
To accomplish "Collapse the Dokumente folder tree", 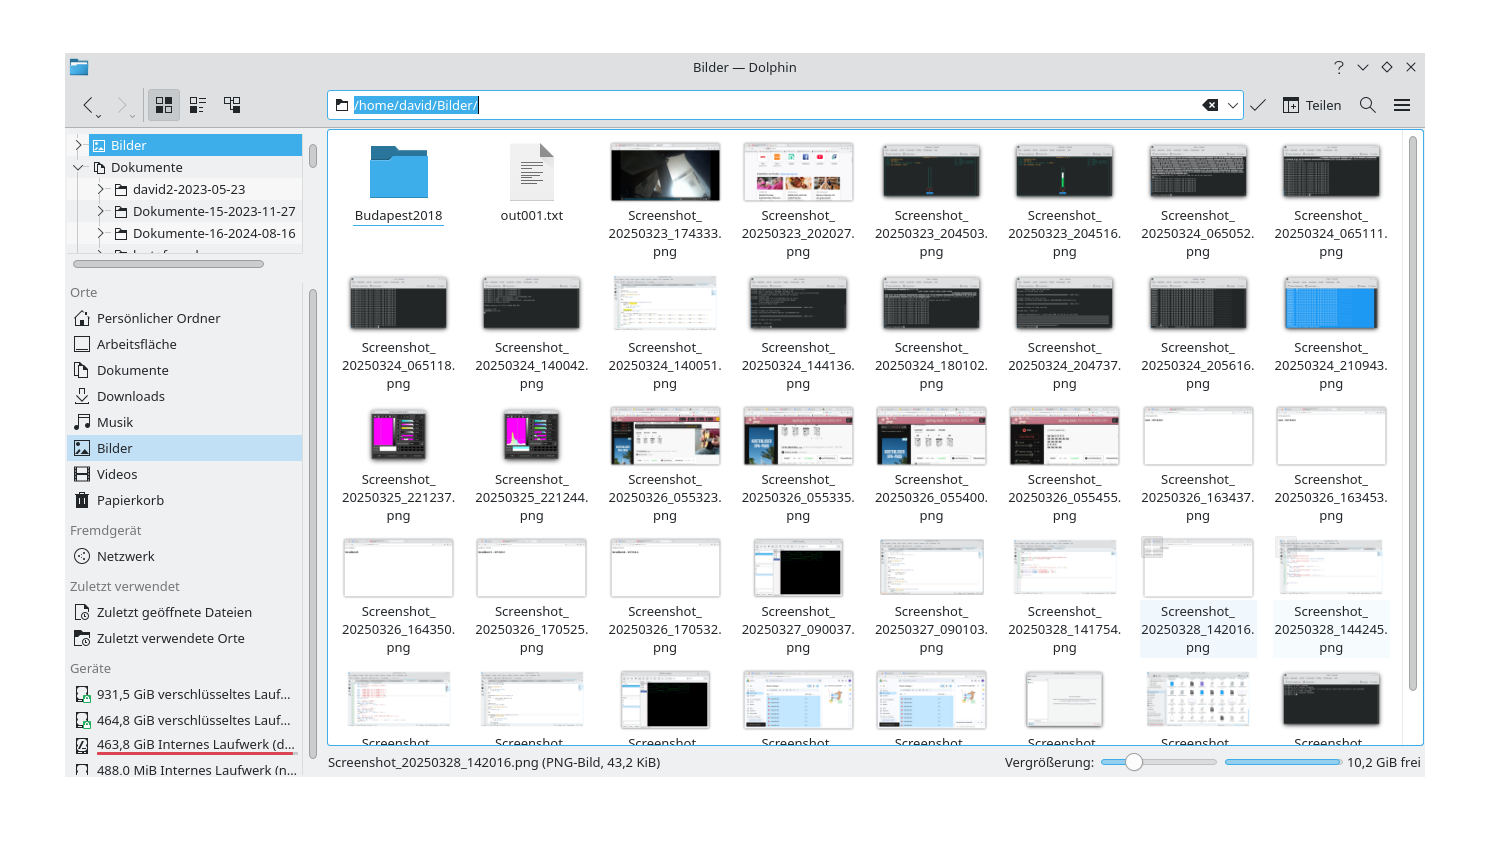I will click(x=78, y=167).
